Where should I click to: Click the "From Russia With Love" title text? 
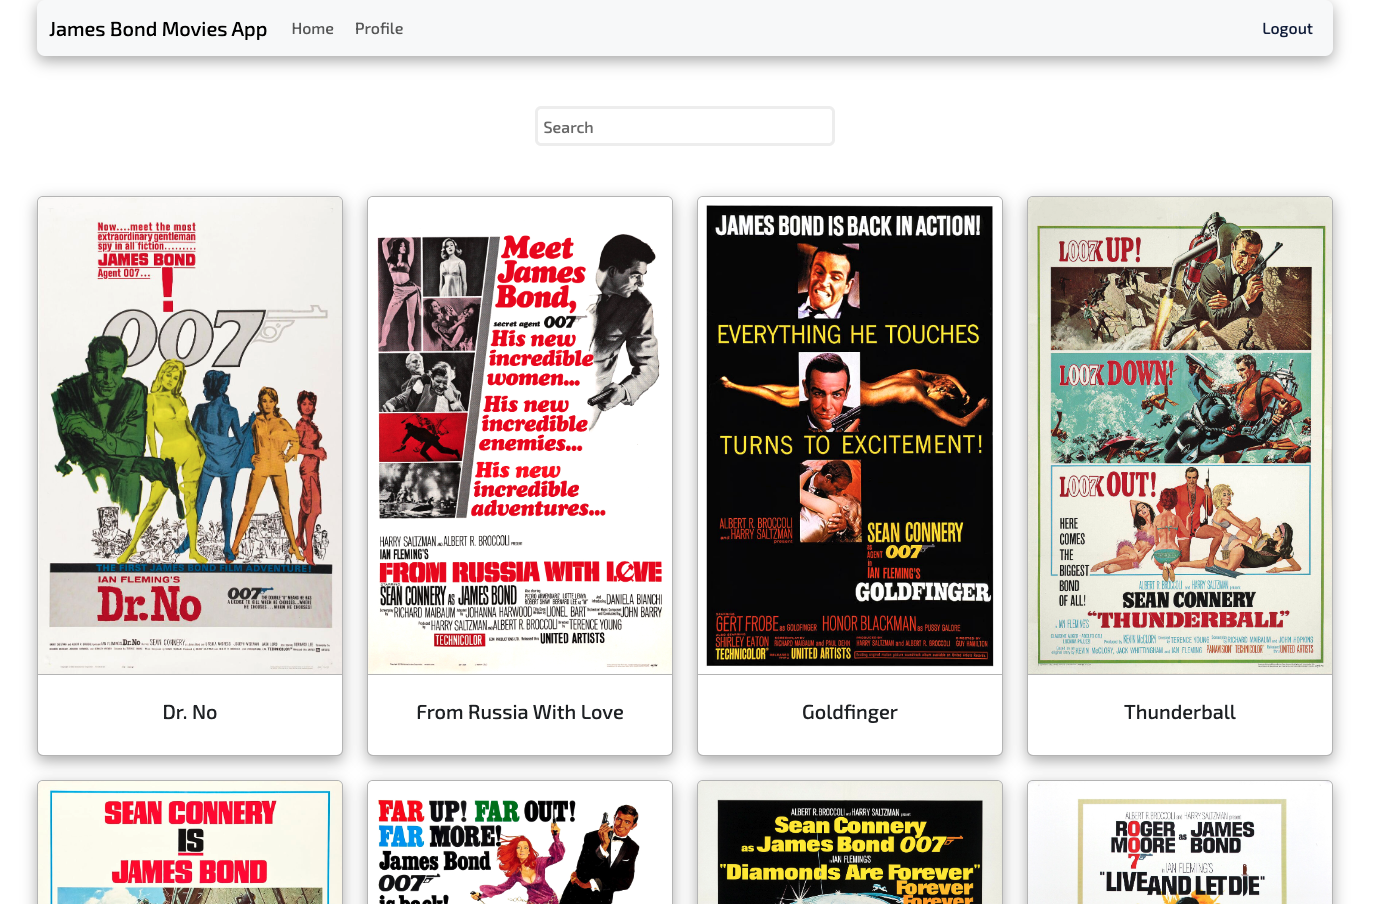[x=520, y=712]
